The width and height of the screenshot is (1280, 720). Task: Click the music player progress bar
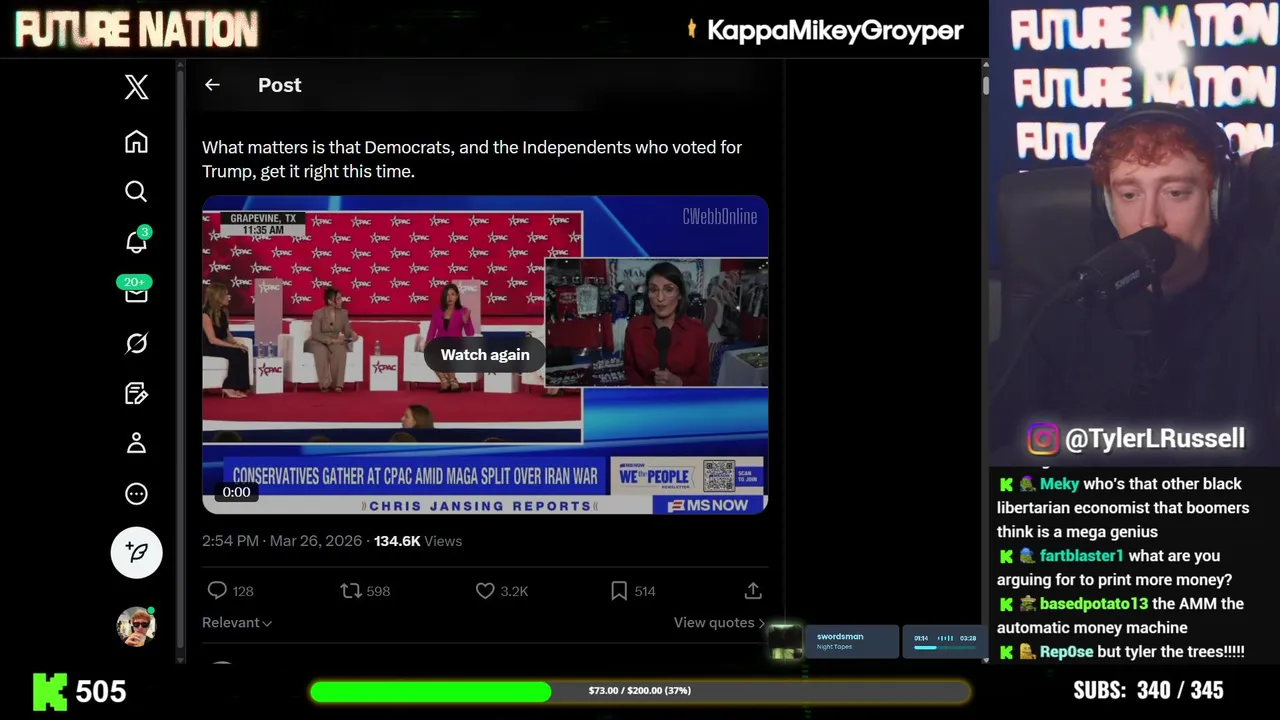point(944,648)
